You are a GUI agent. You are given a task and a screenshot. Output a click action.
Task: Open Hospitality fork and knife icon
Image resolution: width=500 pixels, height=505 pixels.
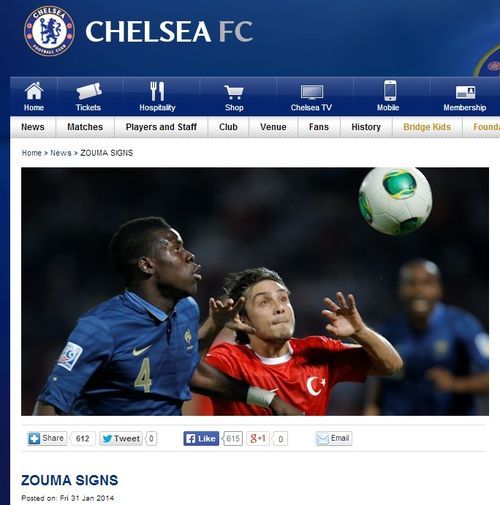[157, 91]
